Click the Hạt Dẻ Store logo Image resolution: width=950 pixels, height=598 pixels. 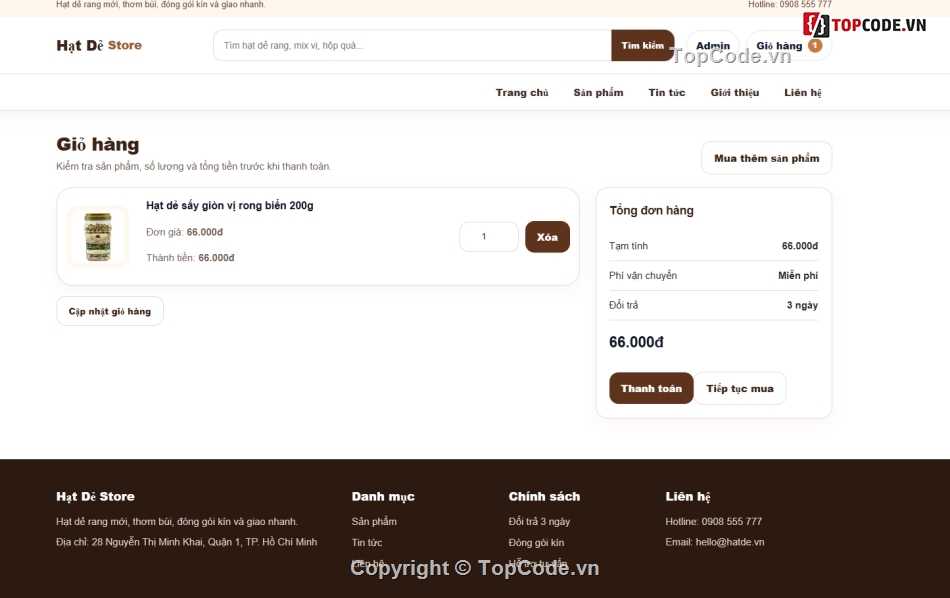[99, 45]
